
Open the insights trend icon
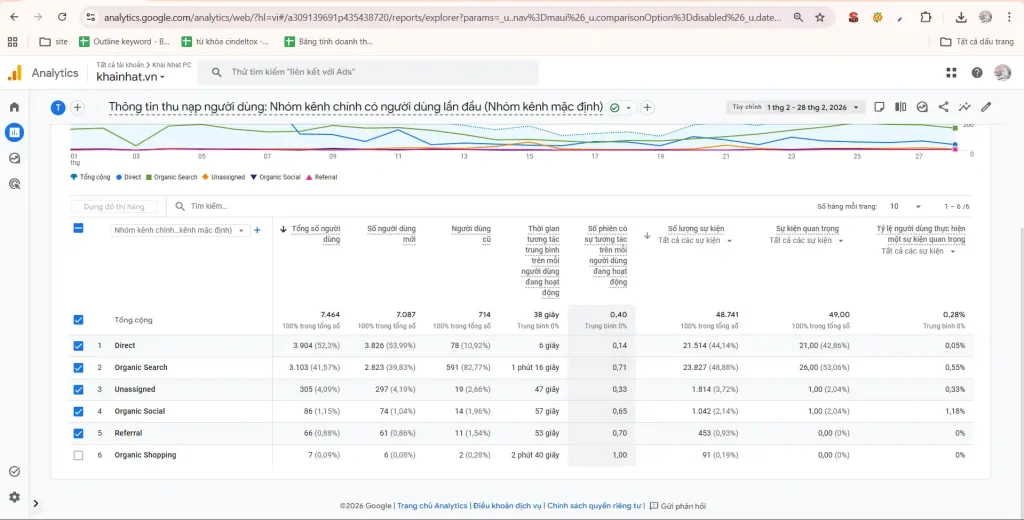click(x=965, y=107)
